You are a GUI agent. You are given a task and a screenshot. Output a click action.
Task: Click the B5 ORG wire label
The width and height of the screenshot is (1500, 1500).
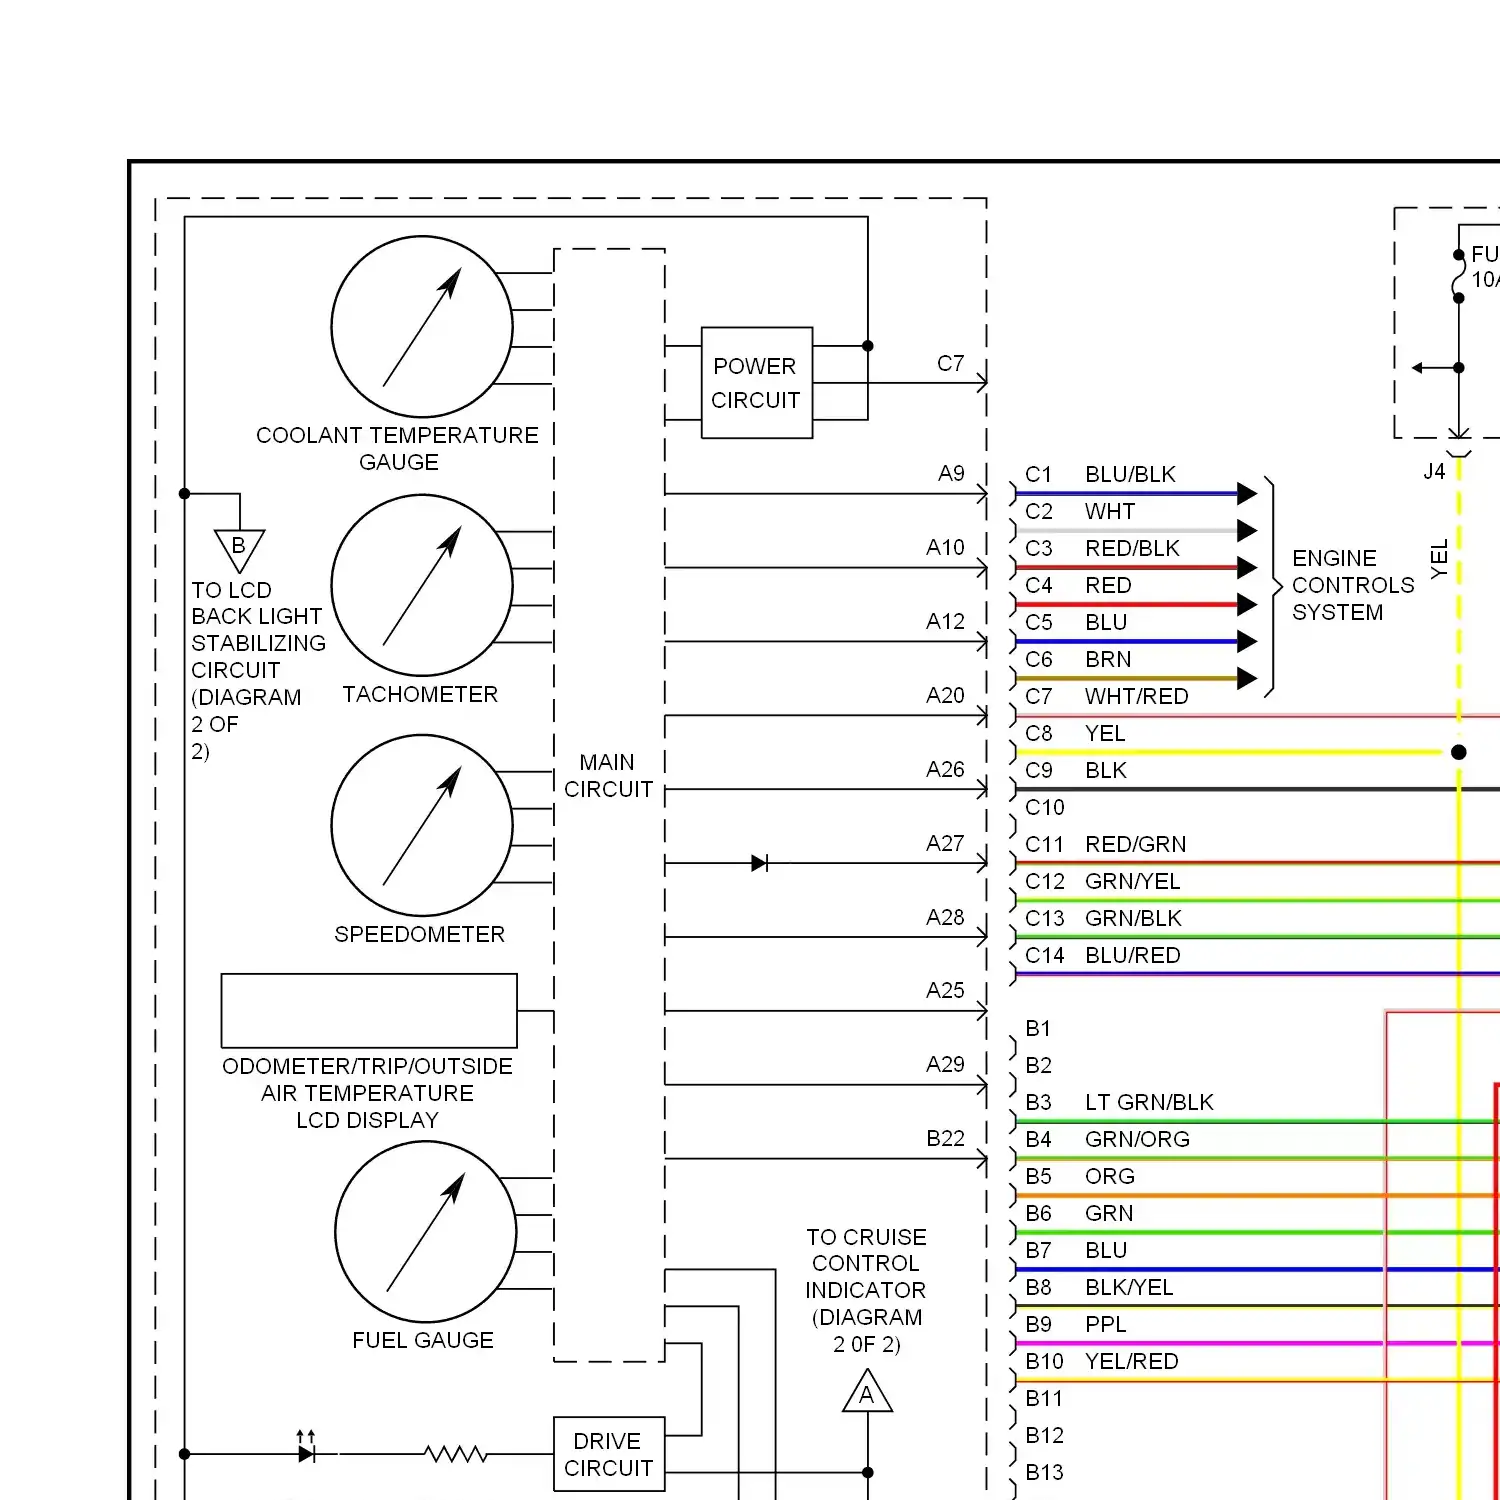[x=1080, y=1176]
